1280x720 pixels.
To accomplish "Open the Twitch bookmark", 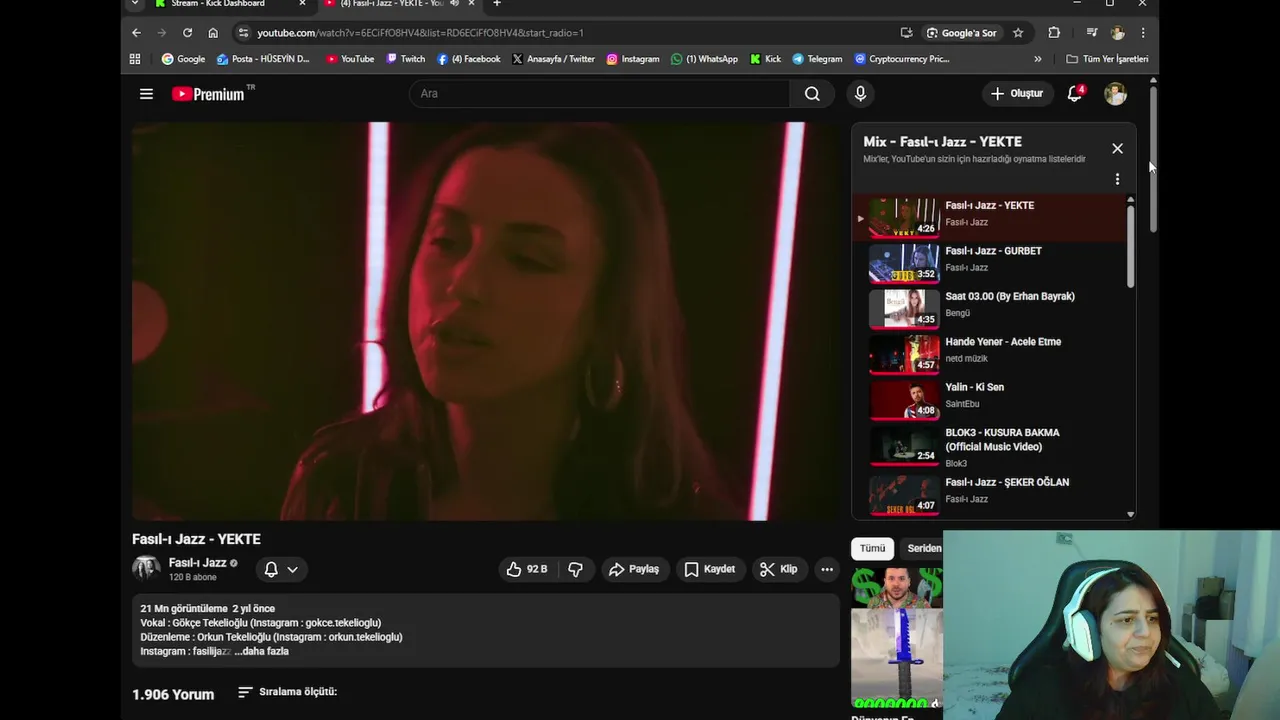I will pos(405,59).
